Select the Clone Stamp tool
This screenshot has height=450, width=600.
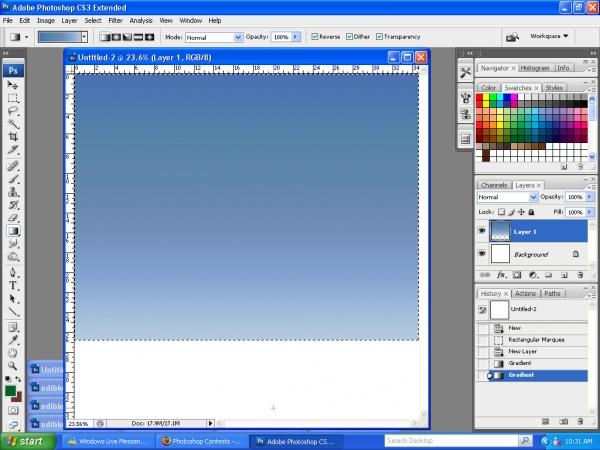(13, 192)
